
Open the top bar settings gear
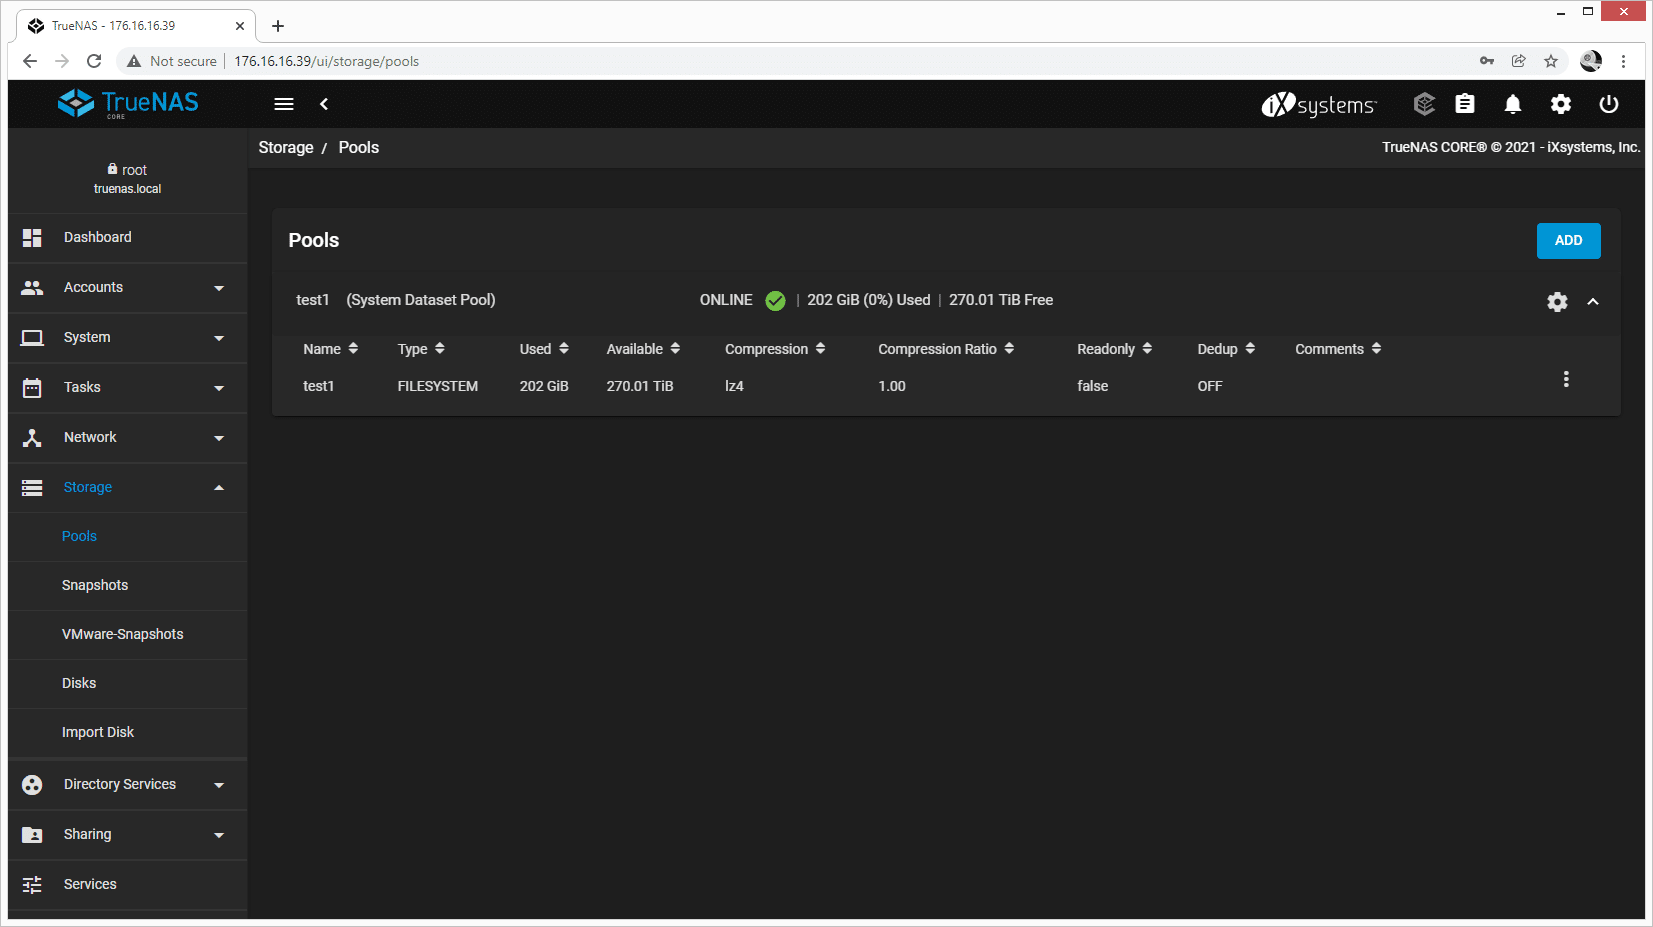1561,104
